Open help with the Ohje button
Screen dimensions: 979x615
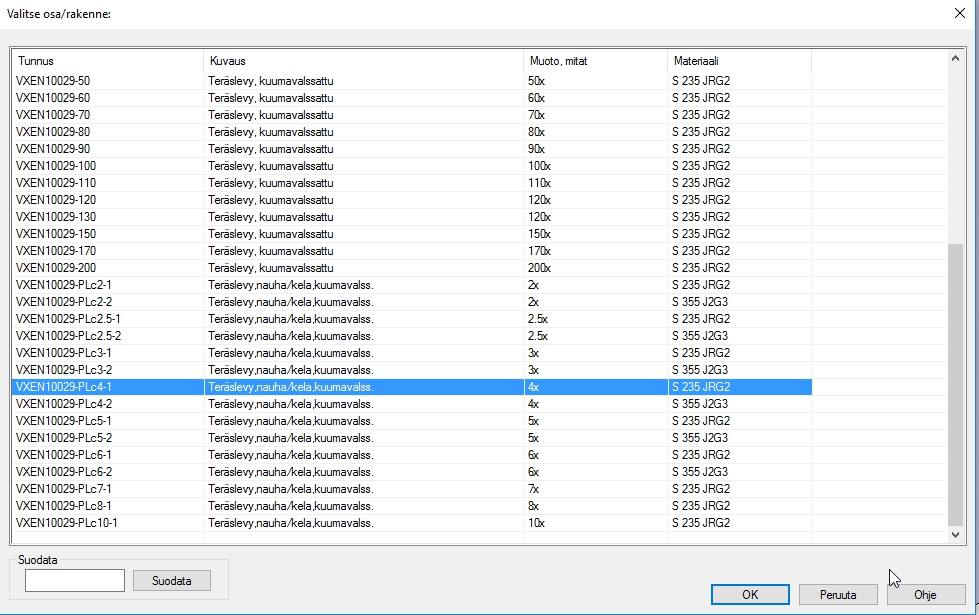925,594
